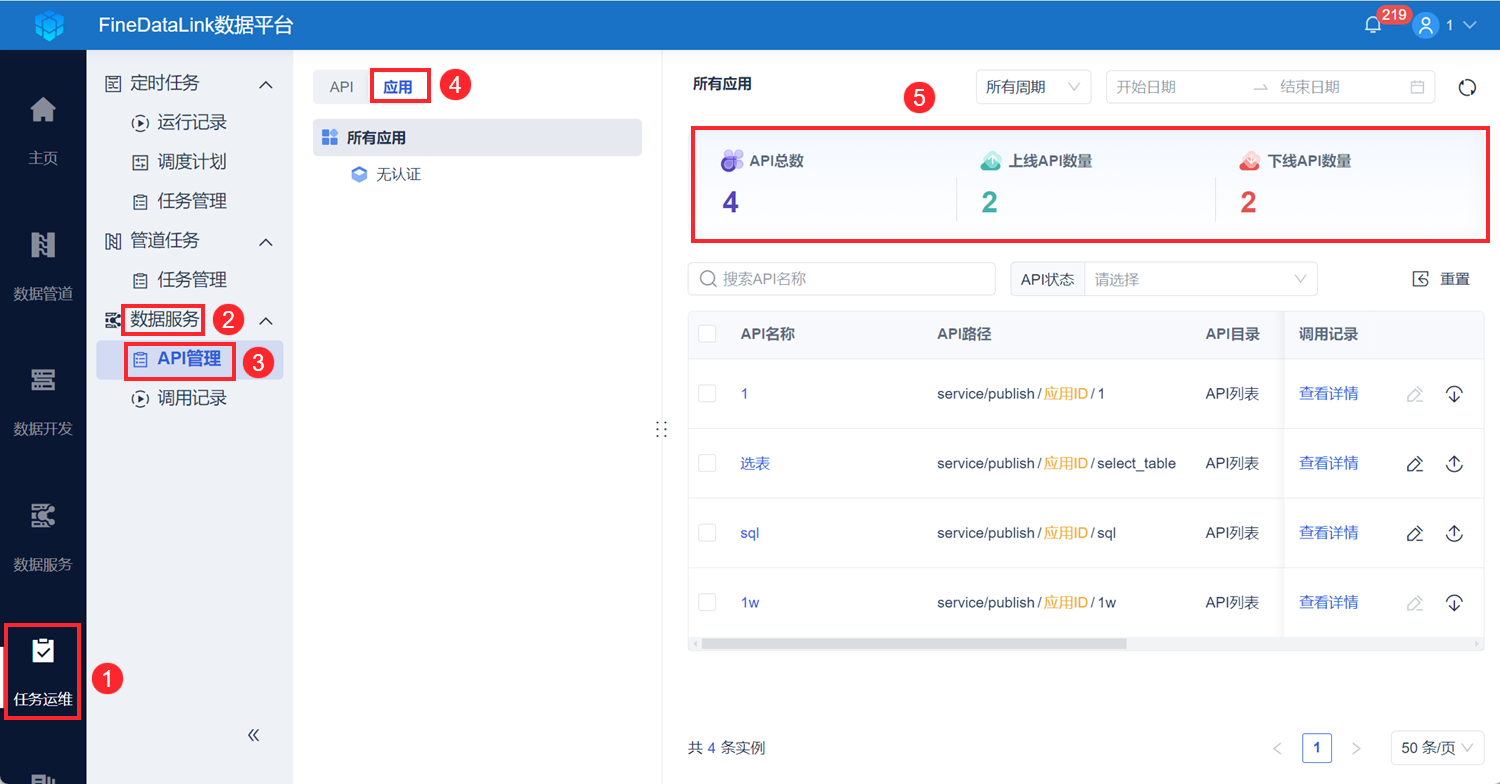Check the checkbox for 1w row
1500x784 pixels.
(707, 602)
